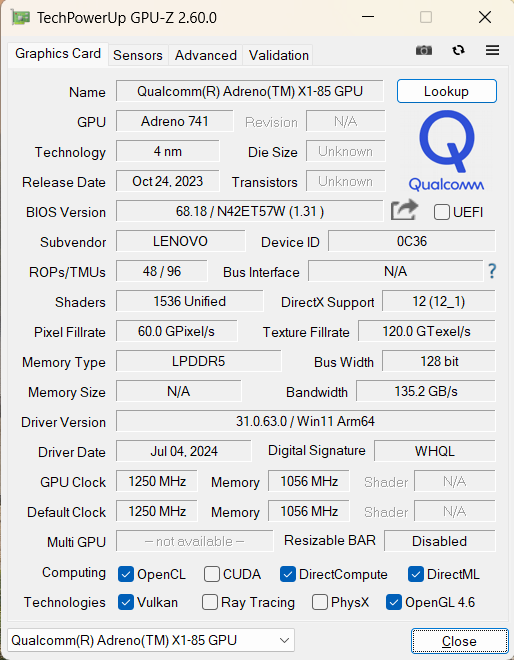Toggle the Ray Tracing checkbox

point(210,602)
